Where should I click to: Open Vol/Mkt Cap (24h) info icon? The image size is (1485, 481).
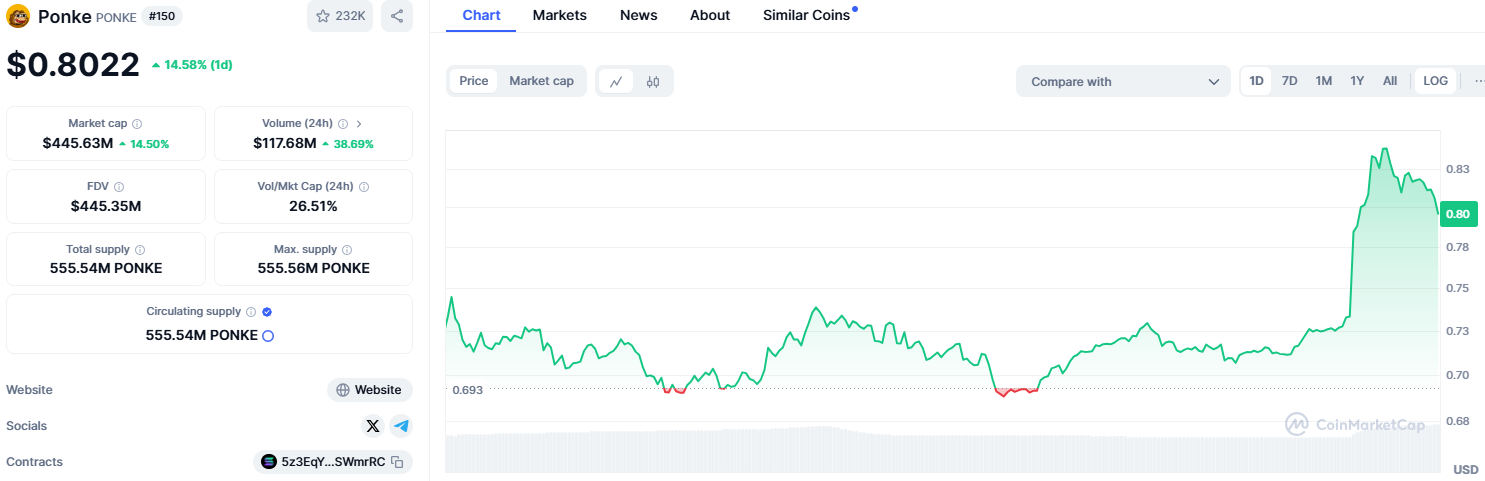point(364,187)
